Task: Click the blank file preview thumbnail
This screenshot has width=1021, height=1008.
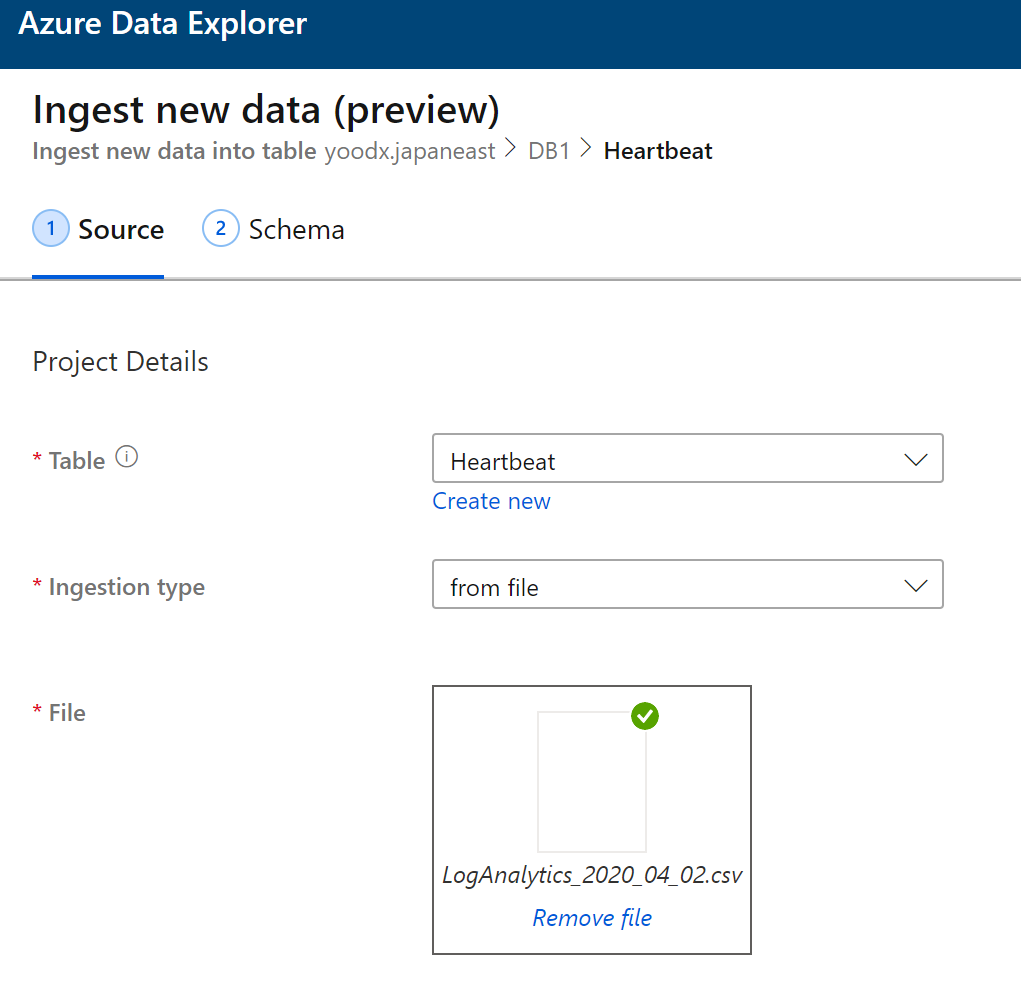Action: pyautogui.click(x=592, y=781)
